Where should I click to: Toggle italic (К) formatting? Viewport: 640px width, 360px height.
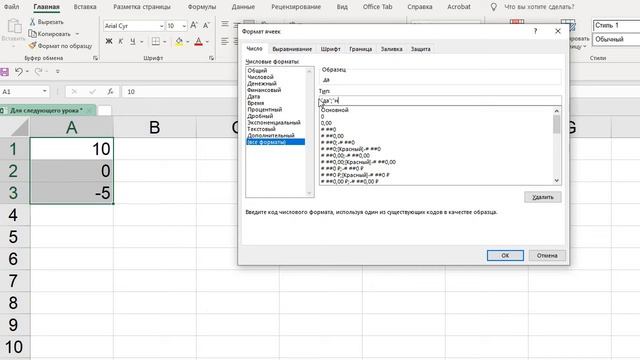click(121, 41)
